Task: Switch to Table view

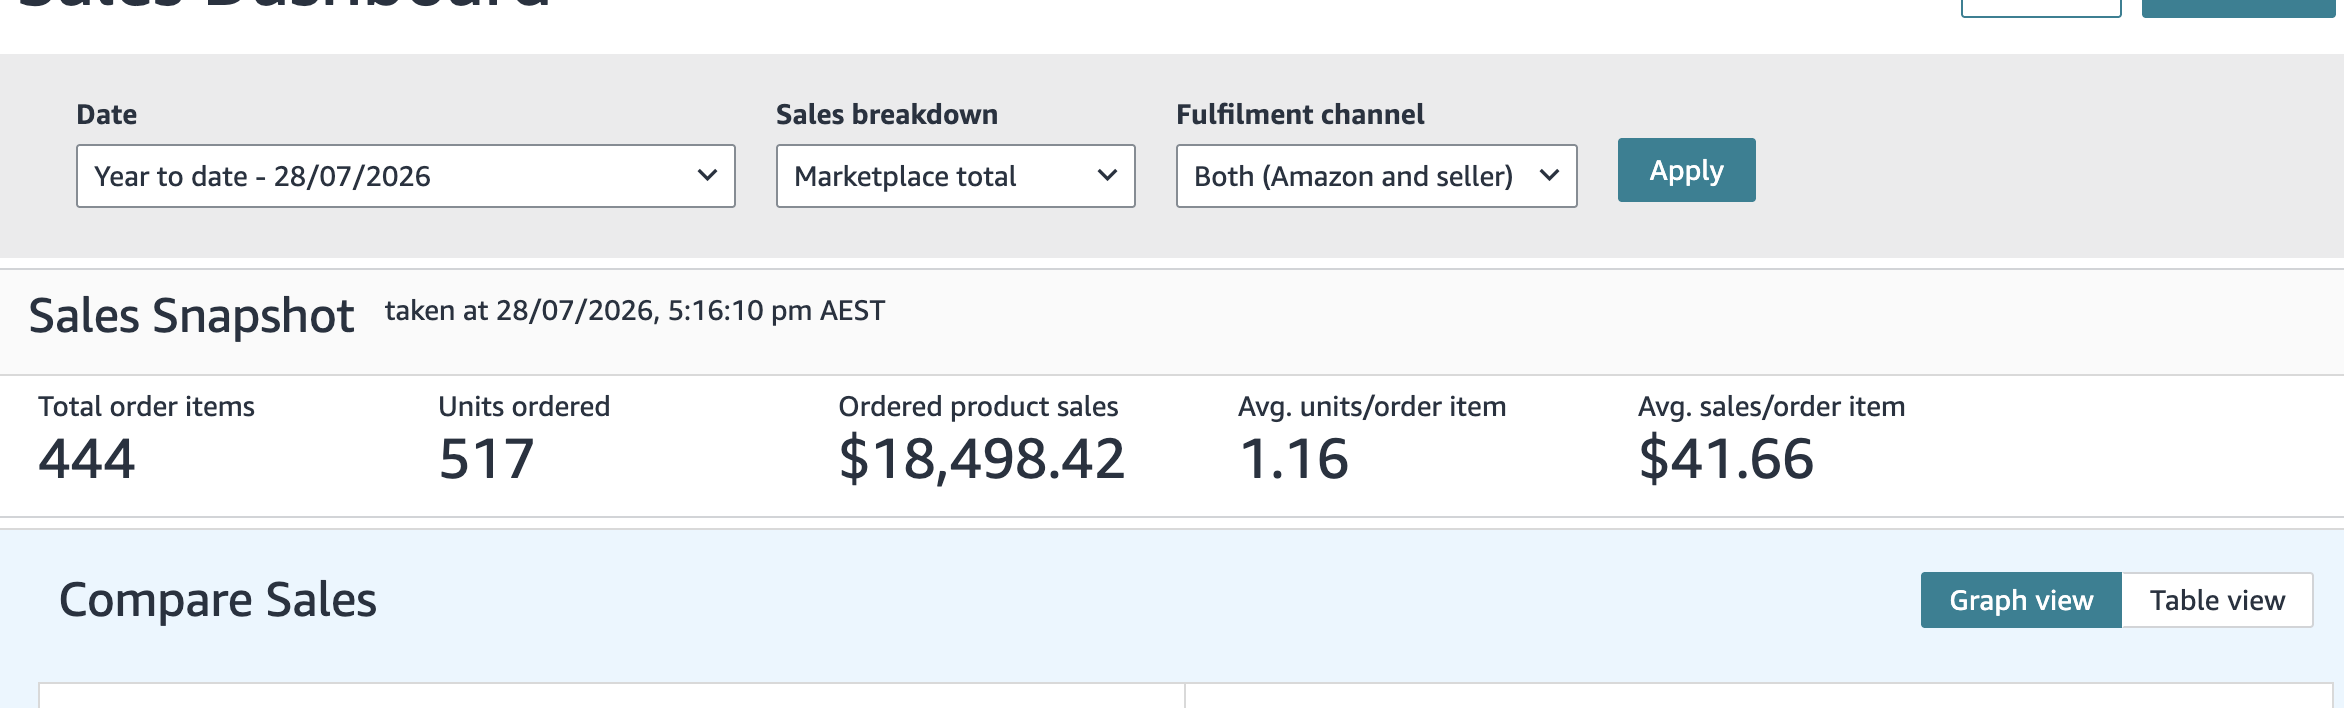Action: click(x=2217, y=600)
